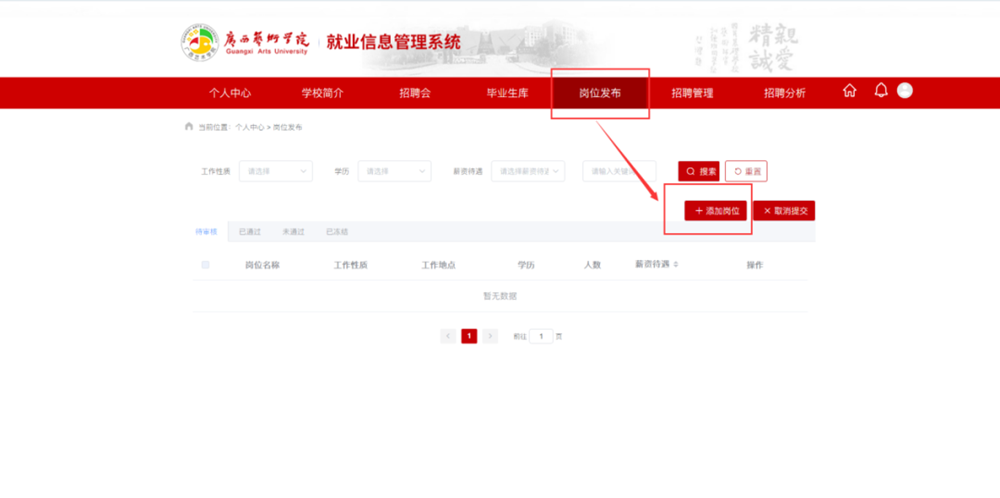The width and height of the screenshot is (1000, 498).
Task: Go to the home page icon
Action: point(849,91)
